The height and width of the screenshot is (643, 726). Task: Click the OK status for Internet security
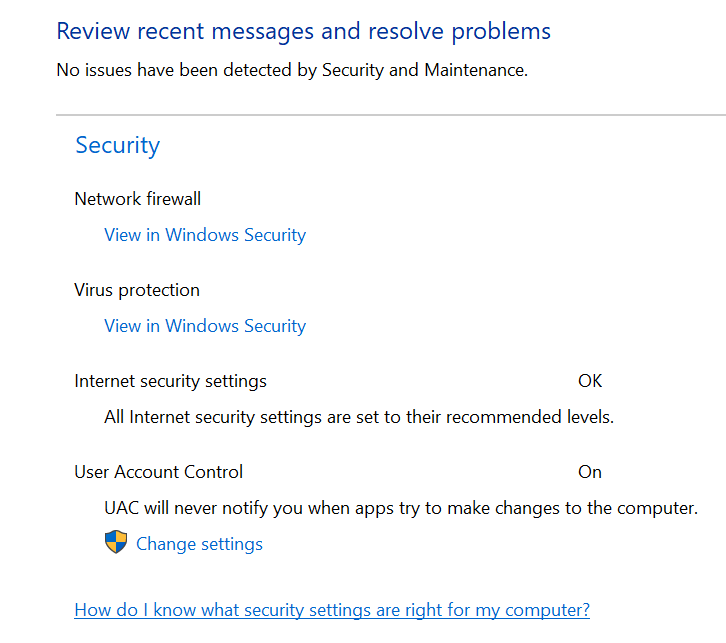pyautogui.click(x=590, y=381)
